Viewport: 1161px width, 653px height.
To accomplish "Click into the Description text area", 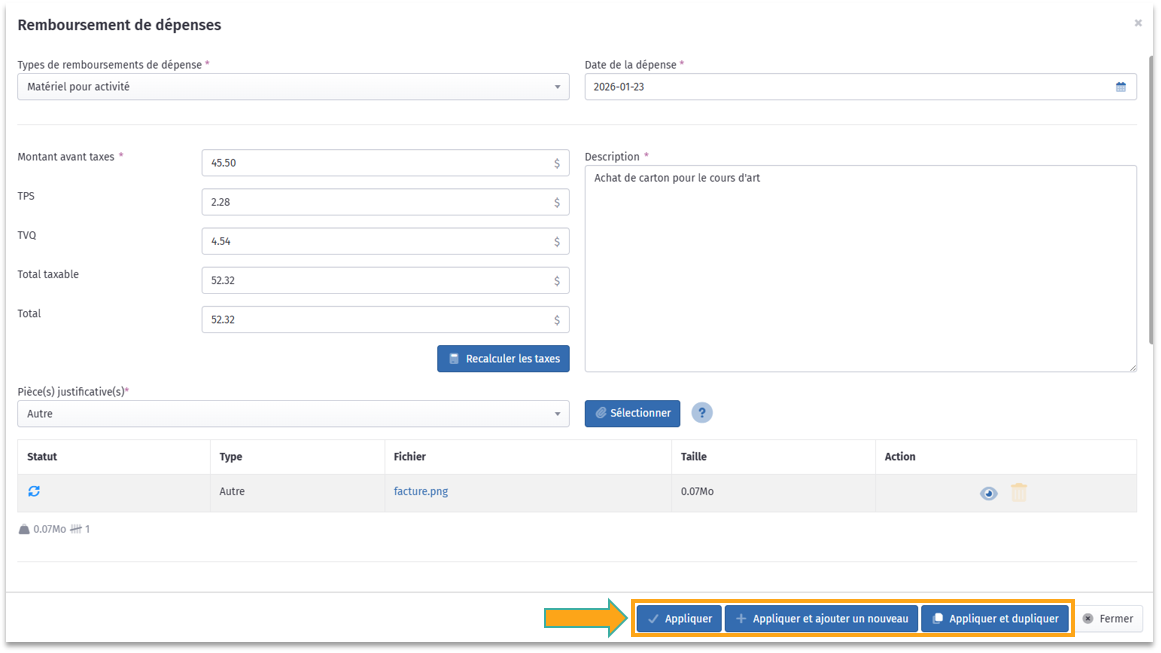I will pyautogui.click(x=860, y=269).
